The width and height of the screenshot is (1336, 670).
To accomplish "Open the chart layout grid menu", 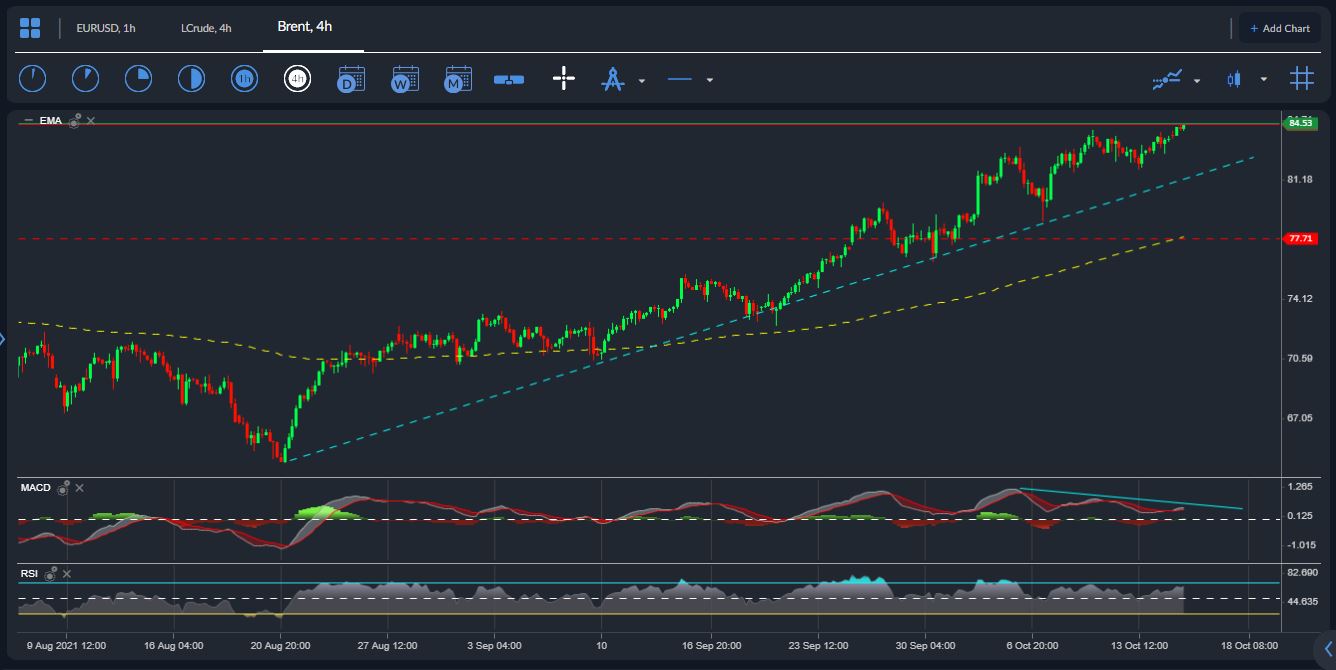I will (30, 28).
